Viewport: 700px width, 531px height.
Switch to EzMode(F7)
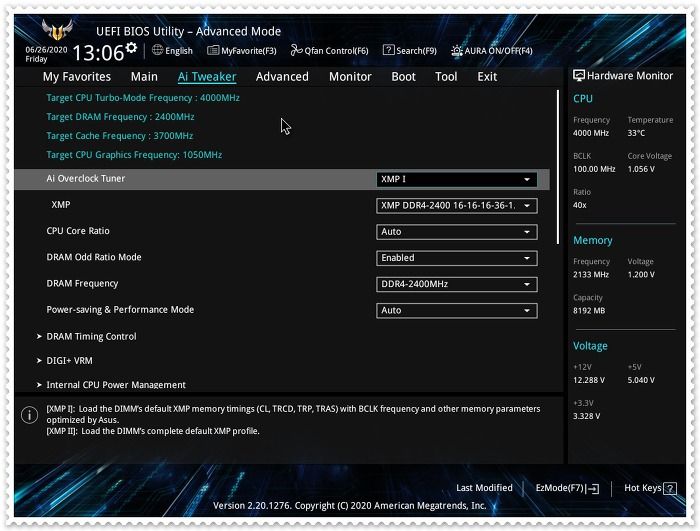[x=567, y=488]
